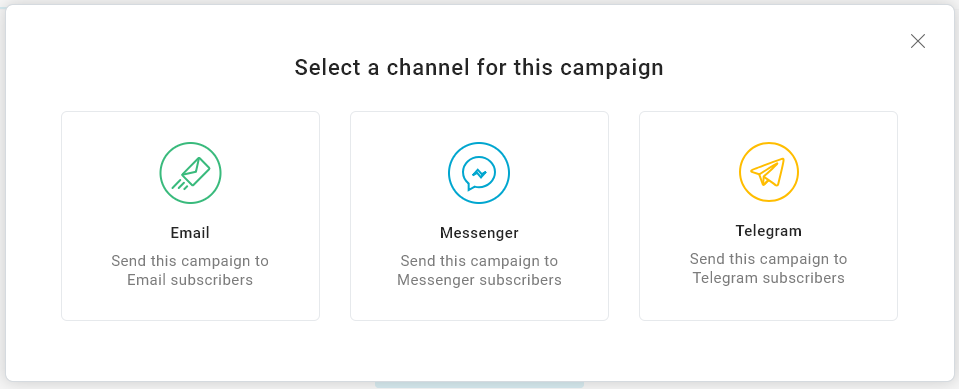
Task: Click the bold "Email" title
Action: coord(190,232)
